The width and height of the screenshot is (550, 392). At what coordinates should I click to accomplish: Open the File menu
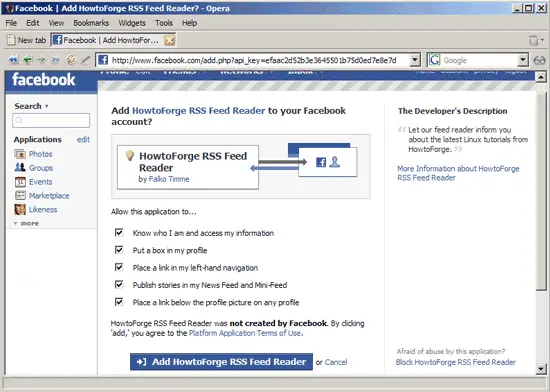point(11,23)
